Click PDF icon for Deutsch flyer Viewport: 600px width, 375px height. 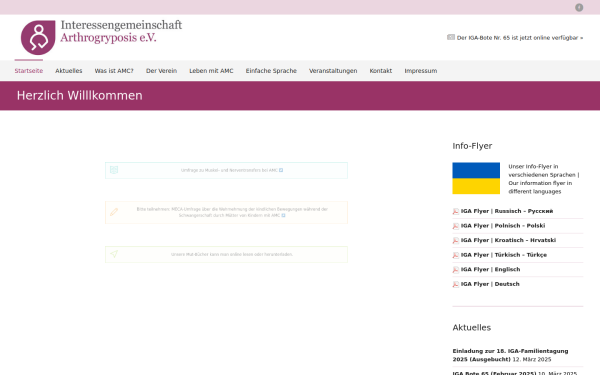[455, 284]
